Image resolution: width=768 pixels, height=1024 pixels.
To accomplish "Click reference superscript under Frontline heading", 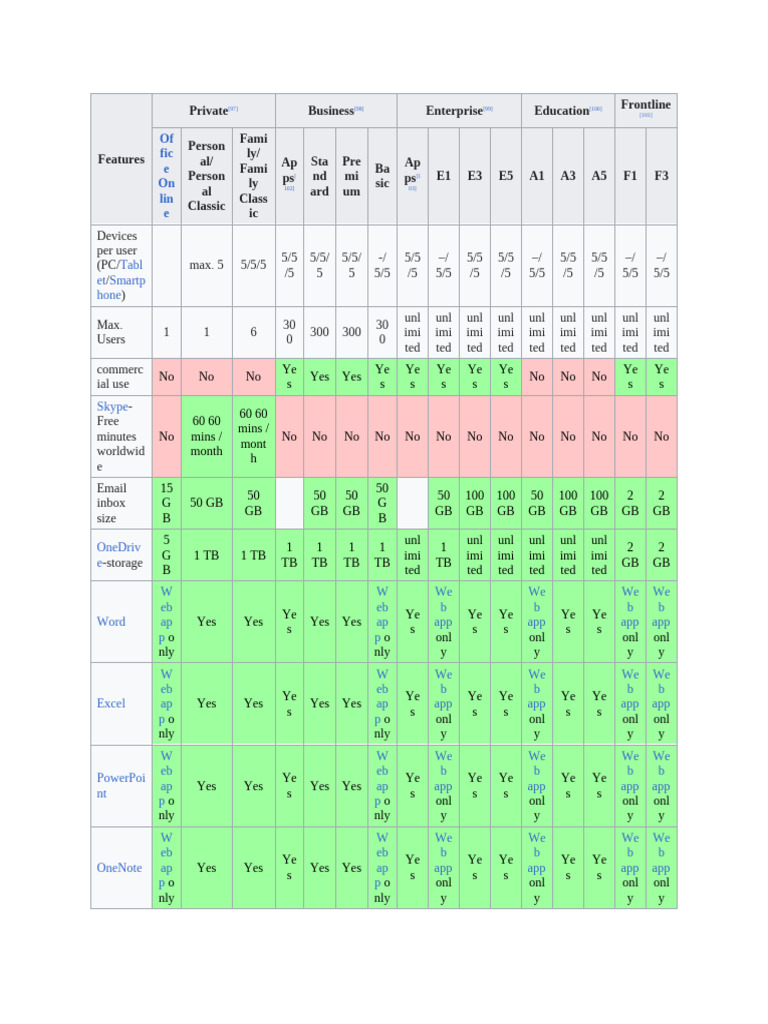I will [x=646, y=115].
